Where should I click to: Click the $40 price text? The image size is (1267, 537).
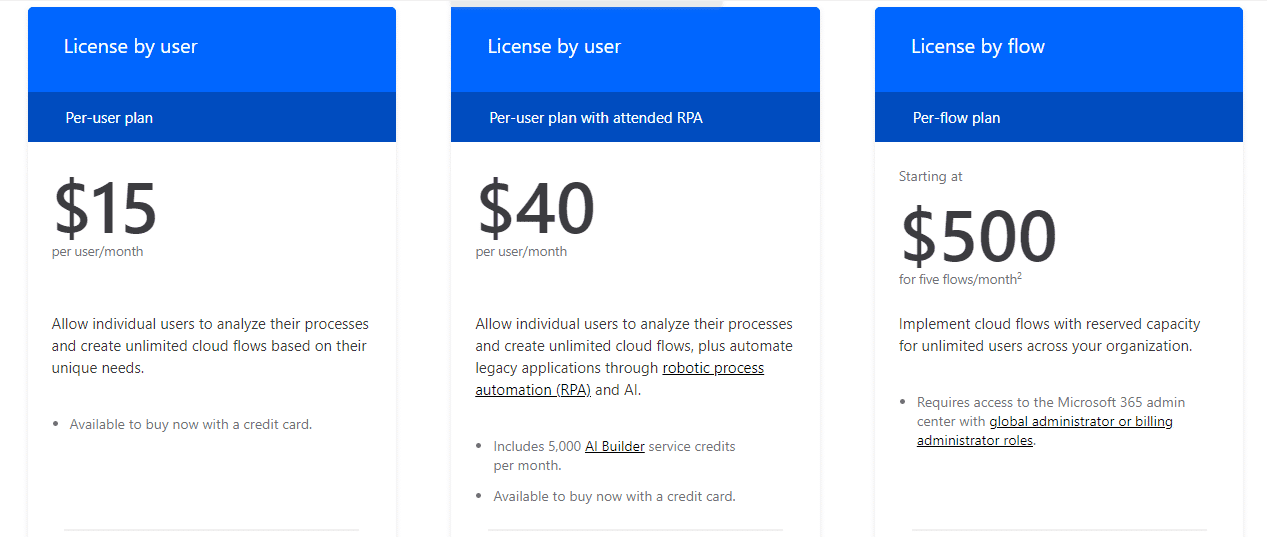[536, 209]
